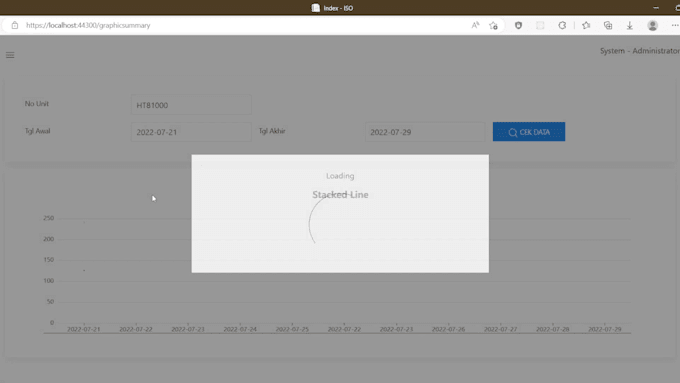The width and height of the screenshot is (680, 383).
Task: Open the Collections icon
Action: [608, 25]
